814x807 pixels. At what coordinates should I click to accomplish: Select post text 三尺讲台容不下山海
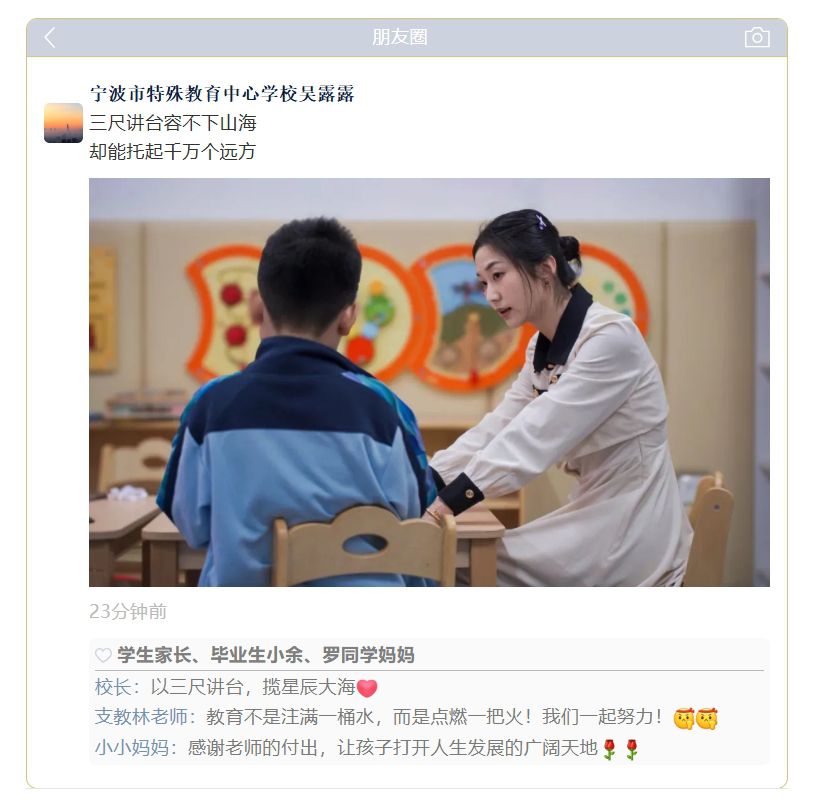[x=173, y=123]
